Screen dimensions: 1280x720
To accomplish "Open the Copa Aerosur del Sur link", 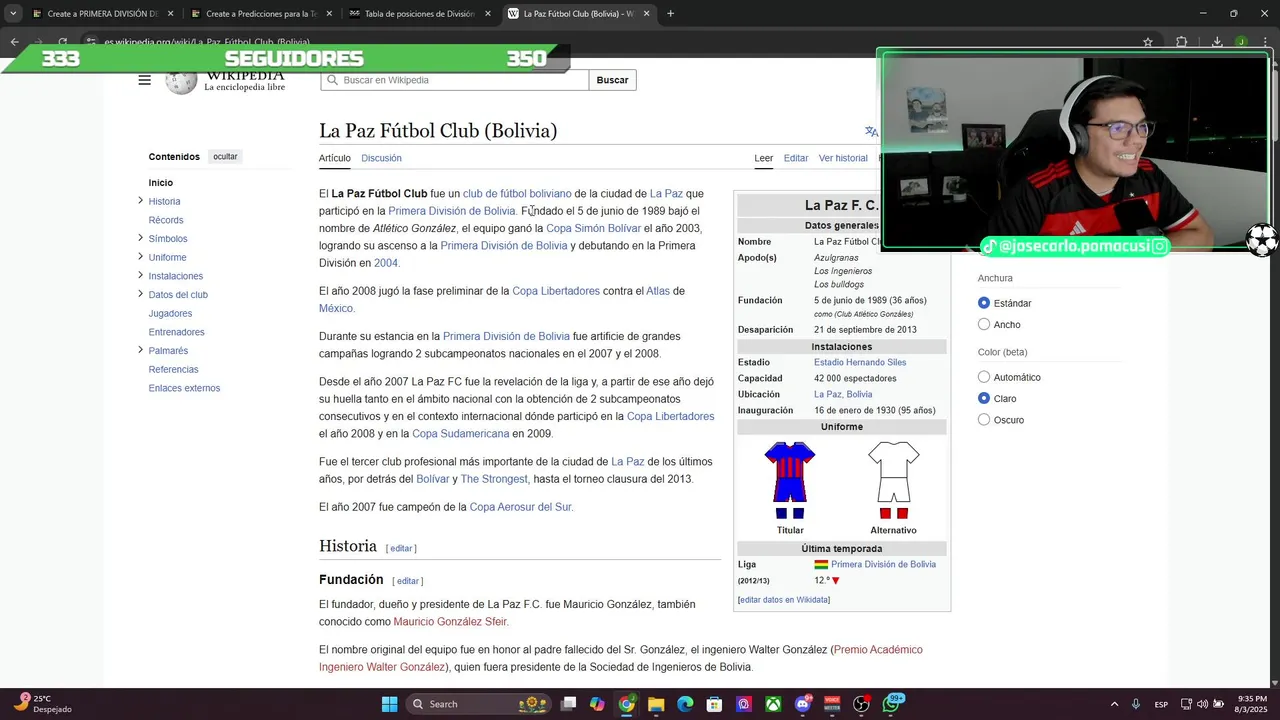I will click(x=521, y=507).
